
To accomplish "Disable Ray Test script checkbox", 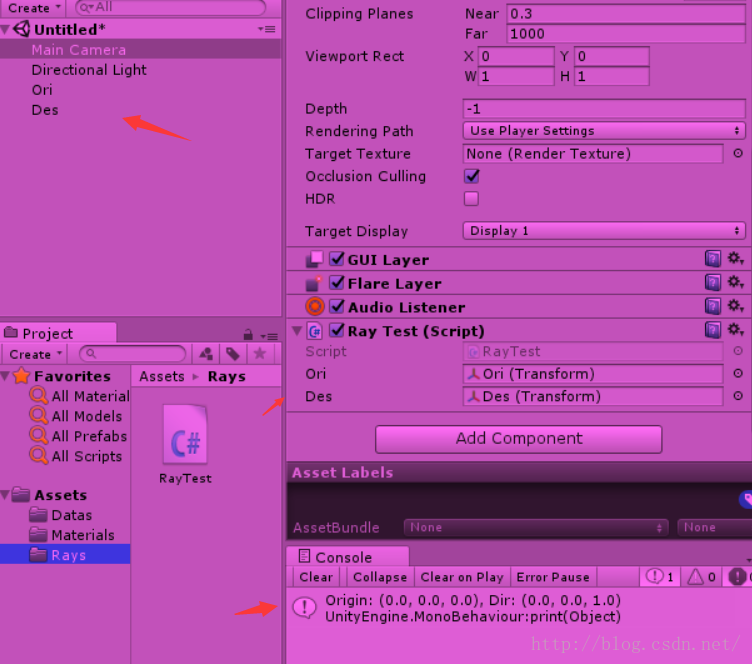I will 337,330.
